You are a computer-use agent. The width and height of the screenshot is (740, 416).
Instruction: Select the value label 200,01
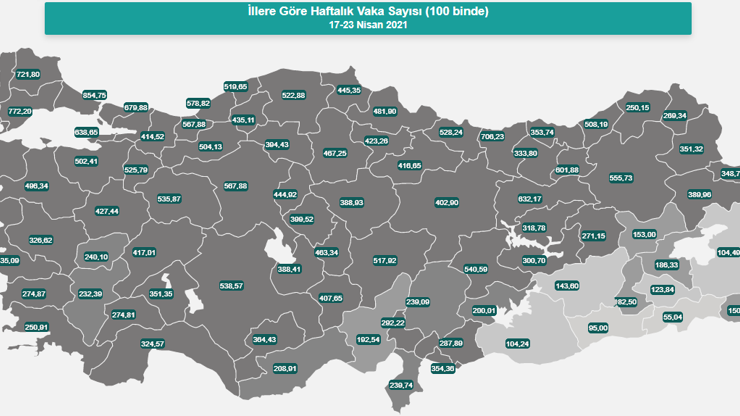pos(484,311)
